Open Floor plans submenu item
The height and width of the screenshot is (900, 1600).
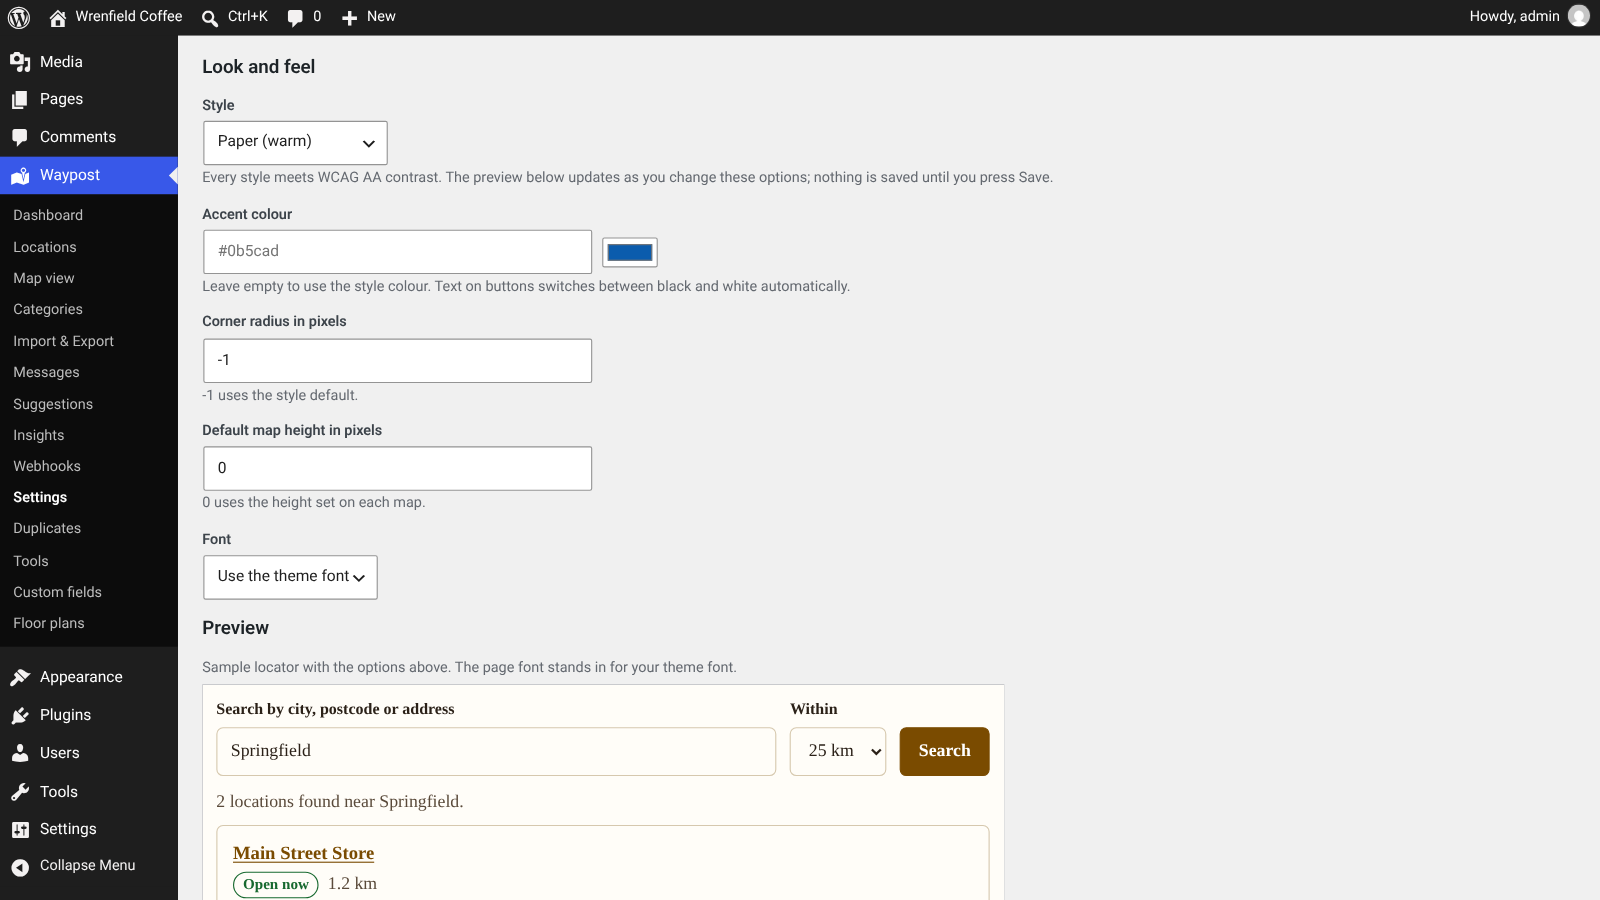(49, 623)
